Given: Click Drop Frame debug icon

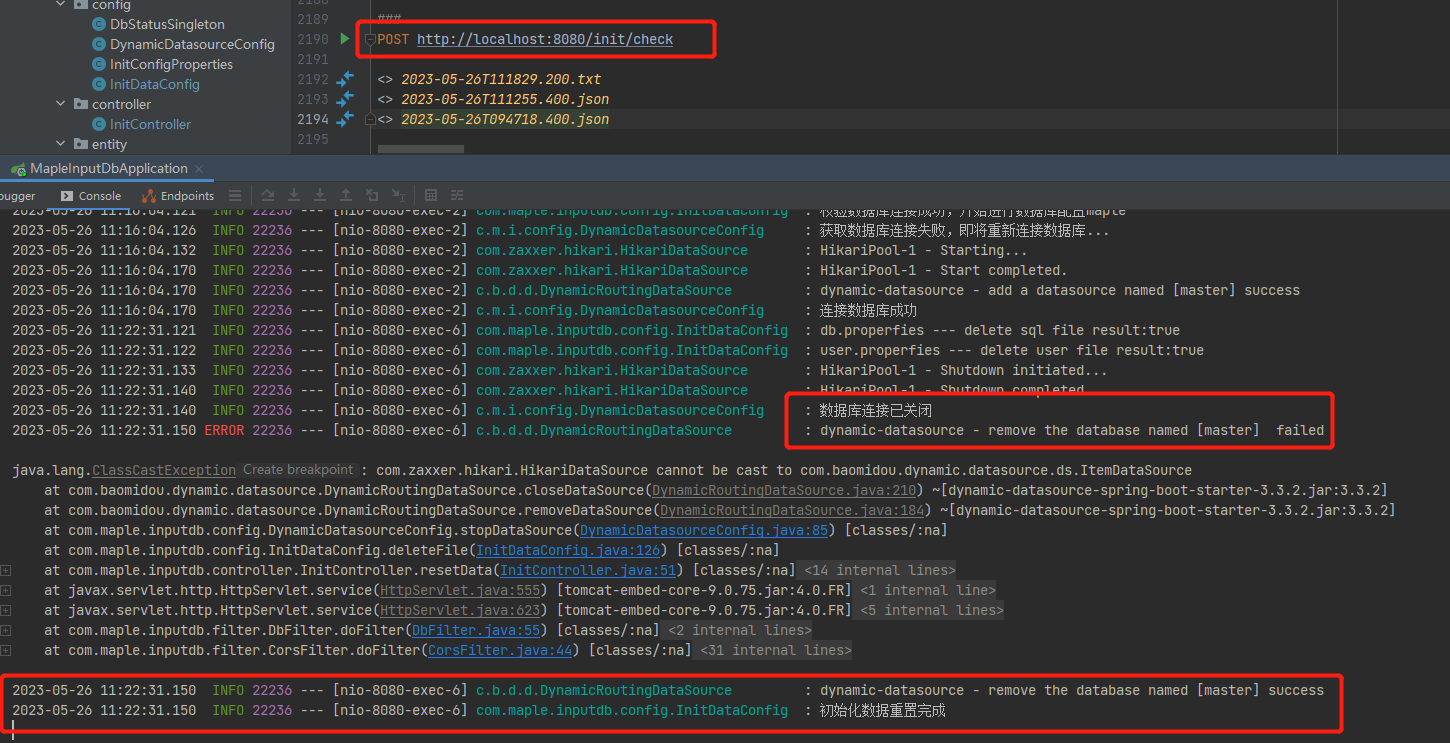Looking at the screenshot, I should pyautogui.click(x=372, y=196).
